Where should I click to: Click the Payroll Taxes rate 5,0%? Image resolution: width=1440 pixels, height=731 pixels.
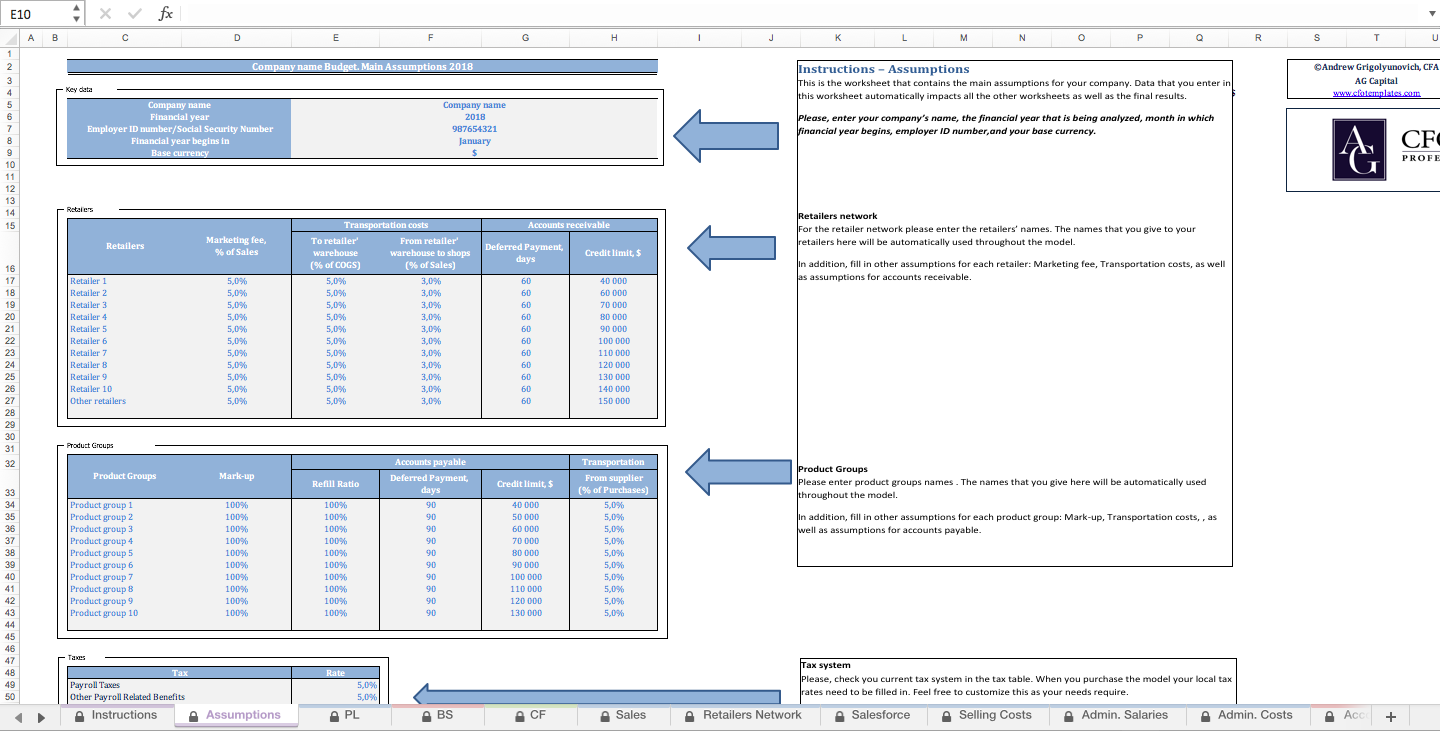[x=335, y=685]
